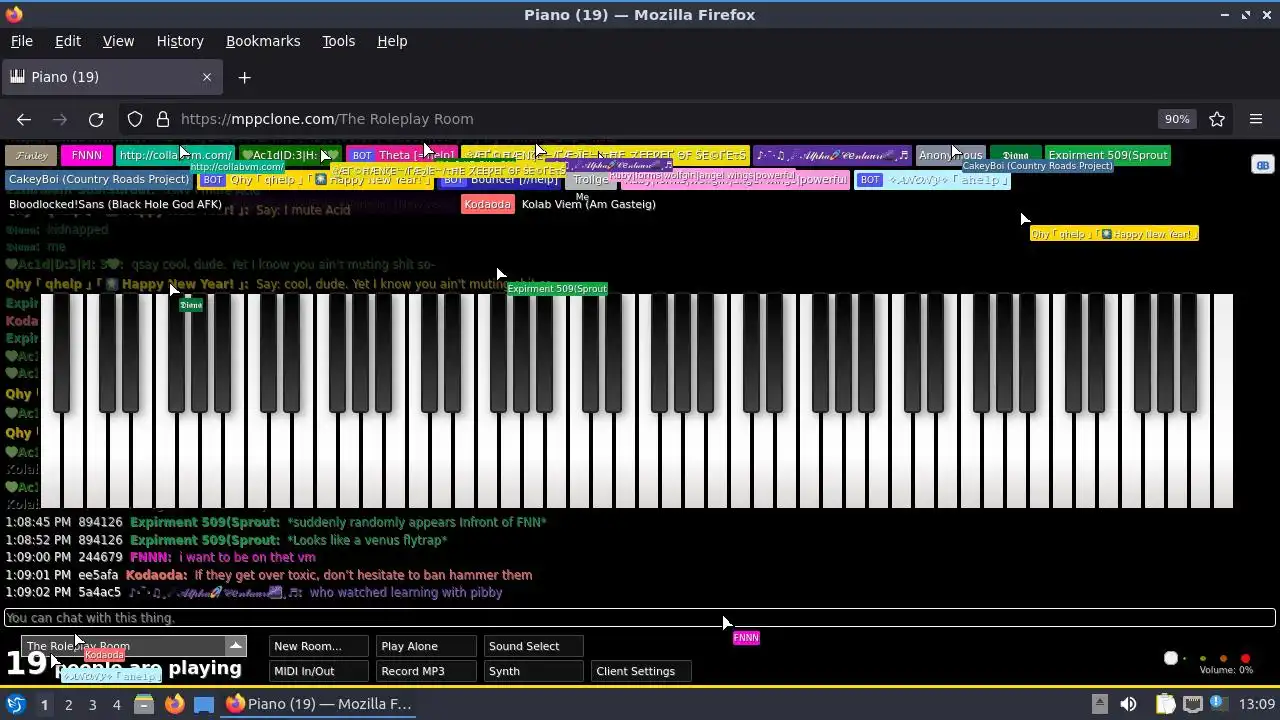This screenshot has width=1280, height=720.
Task: View site security lock info
Action: [163, 119]
